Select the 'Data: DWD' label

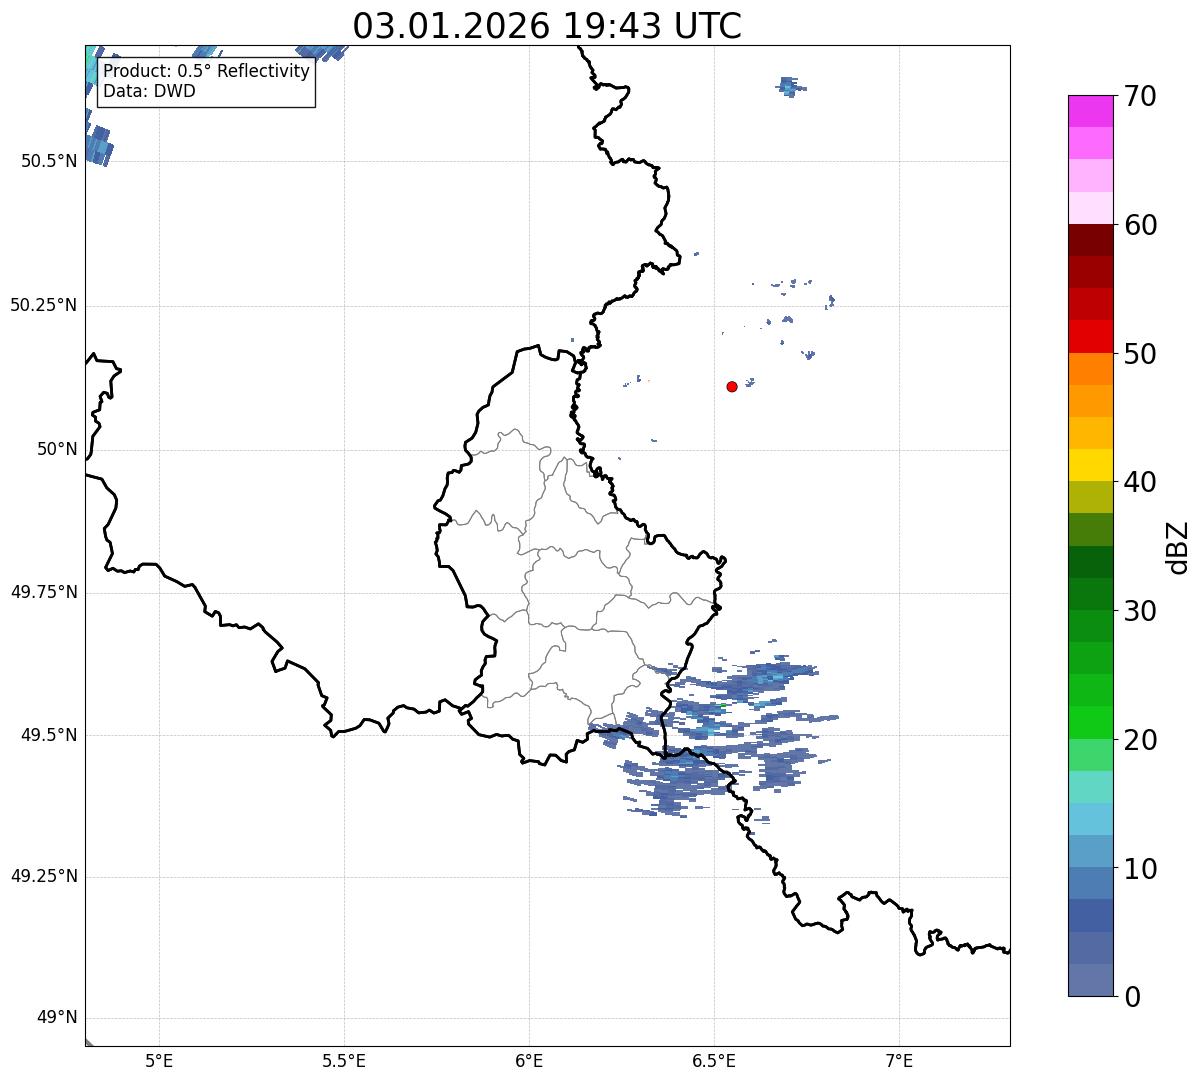(x=150, y=91)
